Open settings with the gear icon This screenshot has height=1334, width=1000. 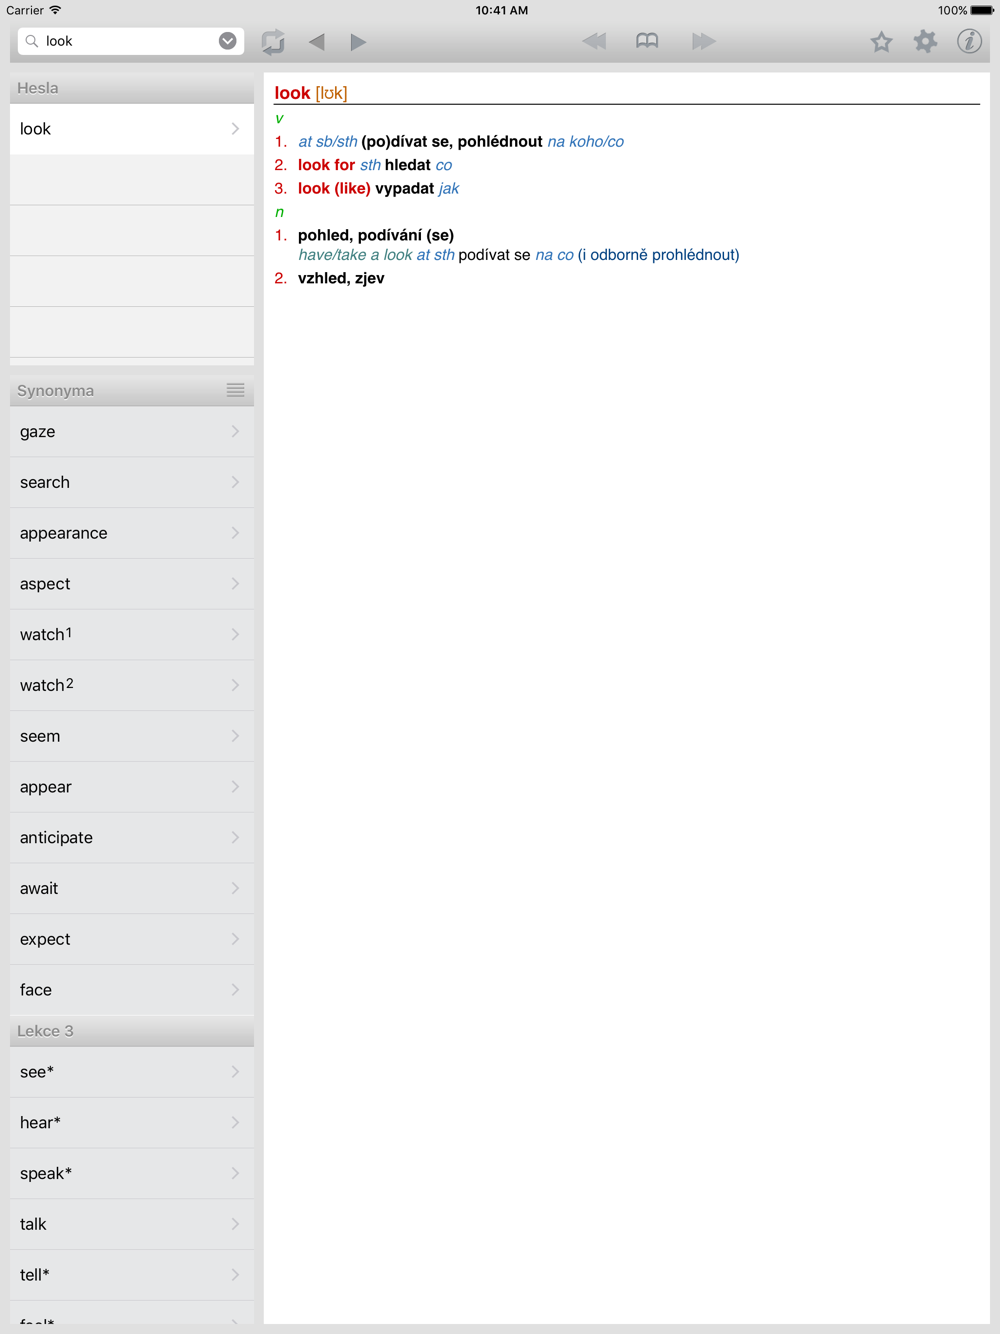click(x=925, y=42)
